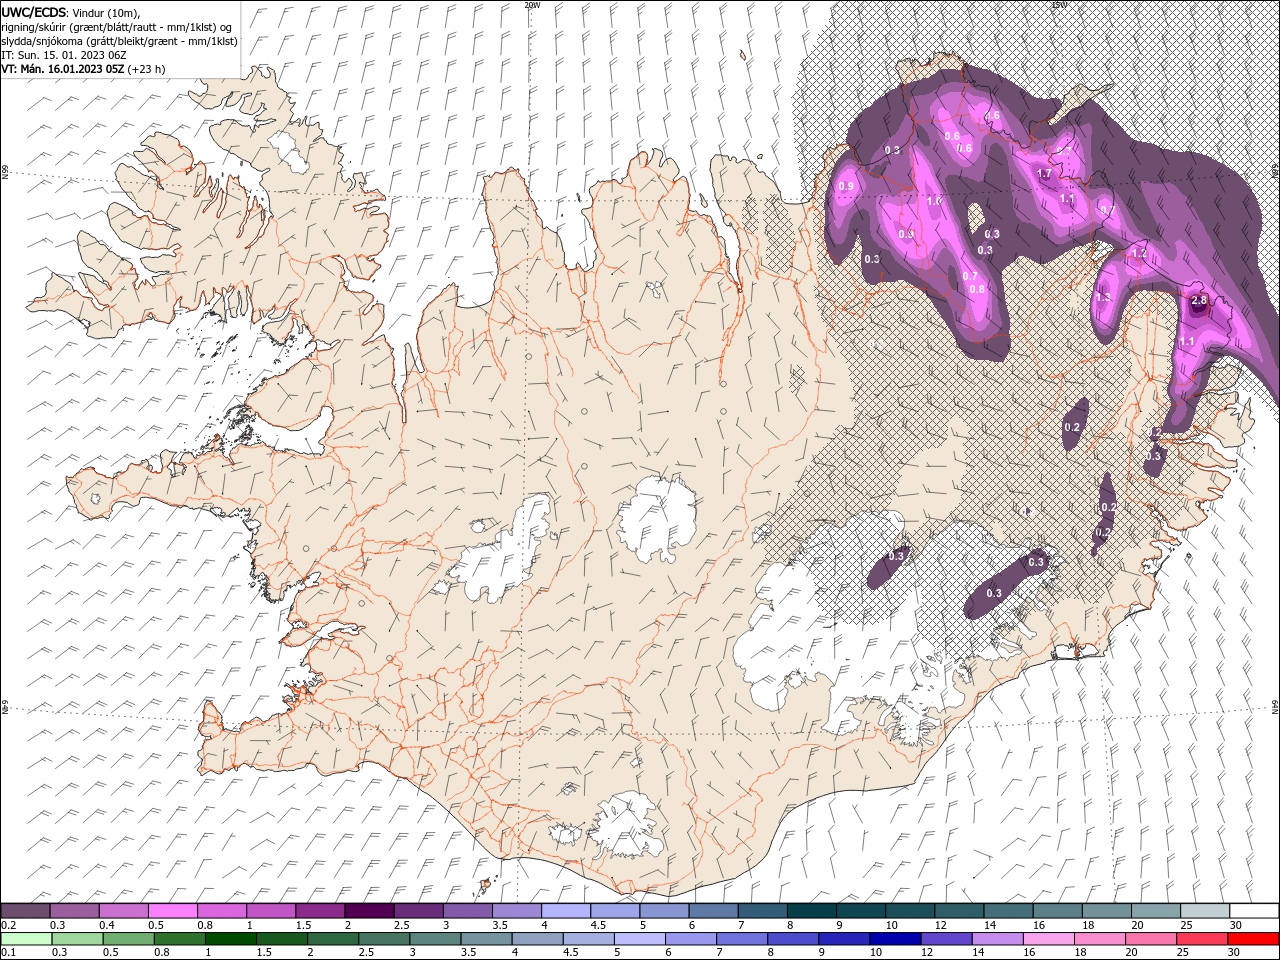The image size is (1280, 960).
Task: Click the 'VT: Mán. 16.01.2023 05Z (+23 h)' line
Action: coord(83,69)
